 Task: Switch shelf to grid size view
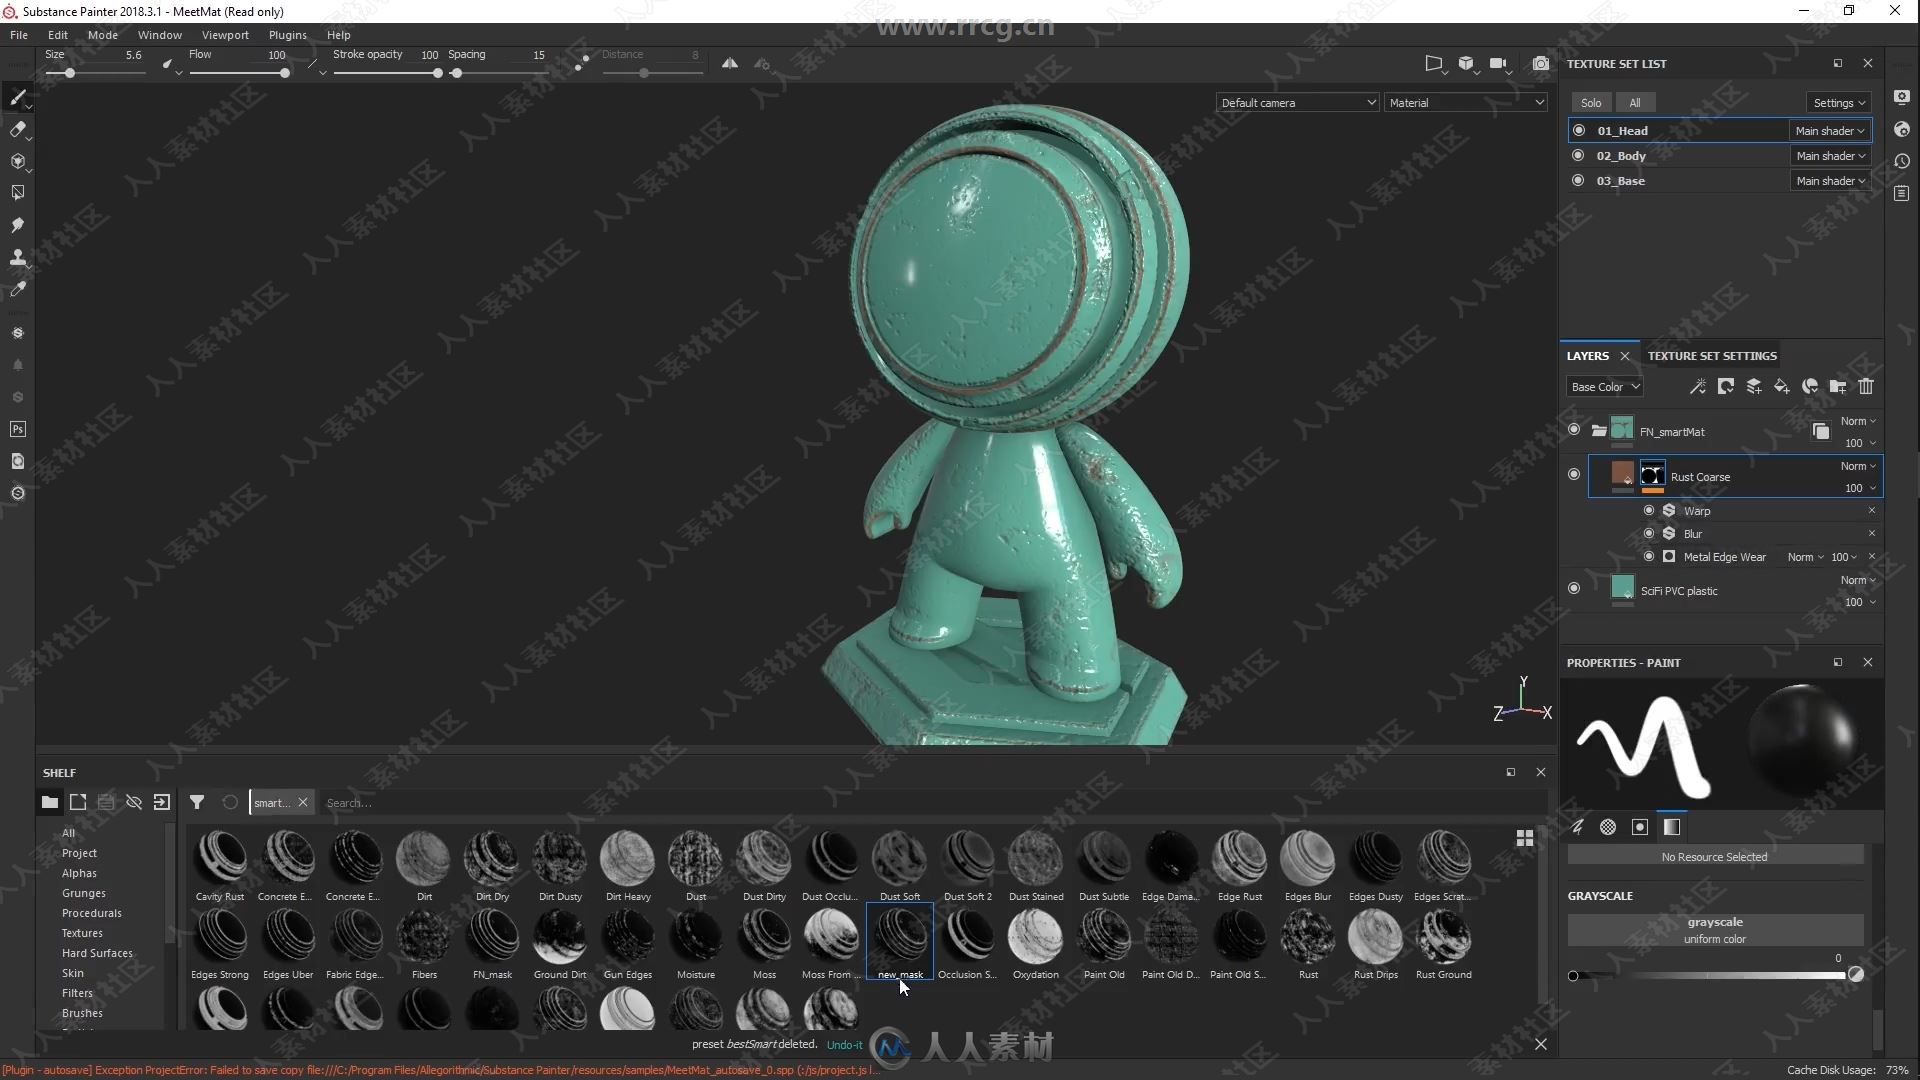[x=1525, y=838]
